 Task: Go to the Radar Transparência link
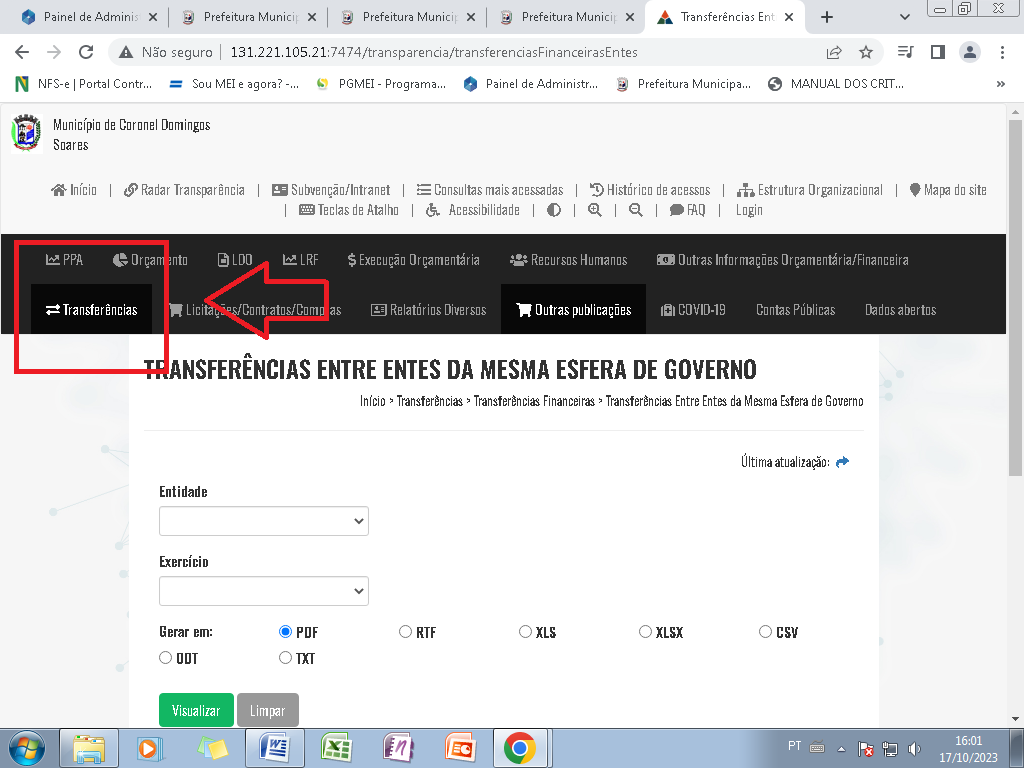[184, 190]
